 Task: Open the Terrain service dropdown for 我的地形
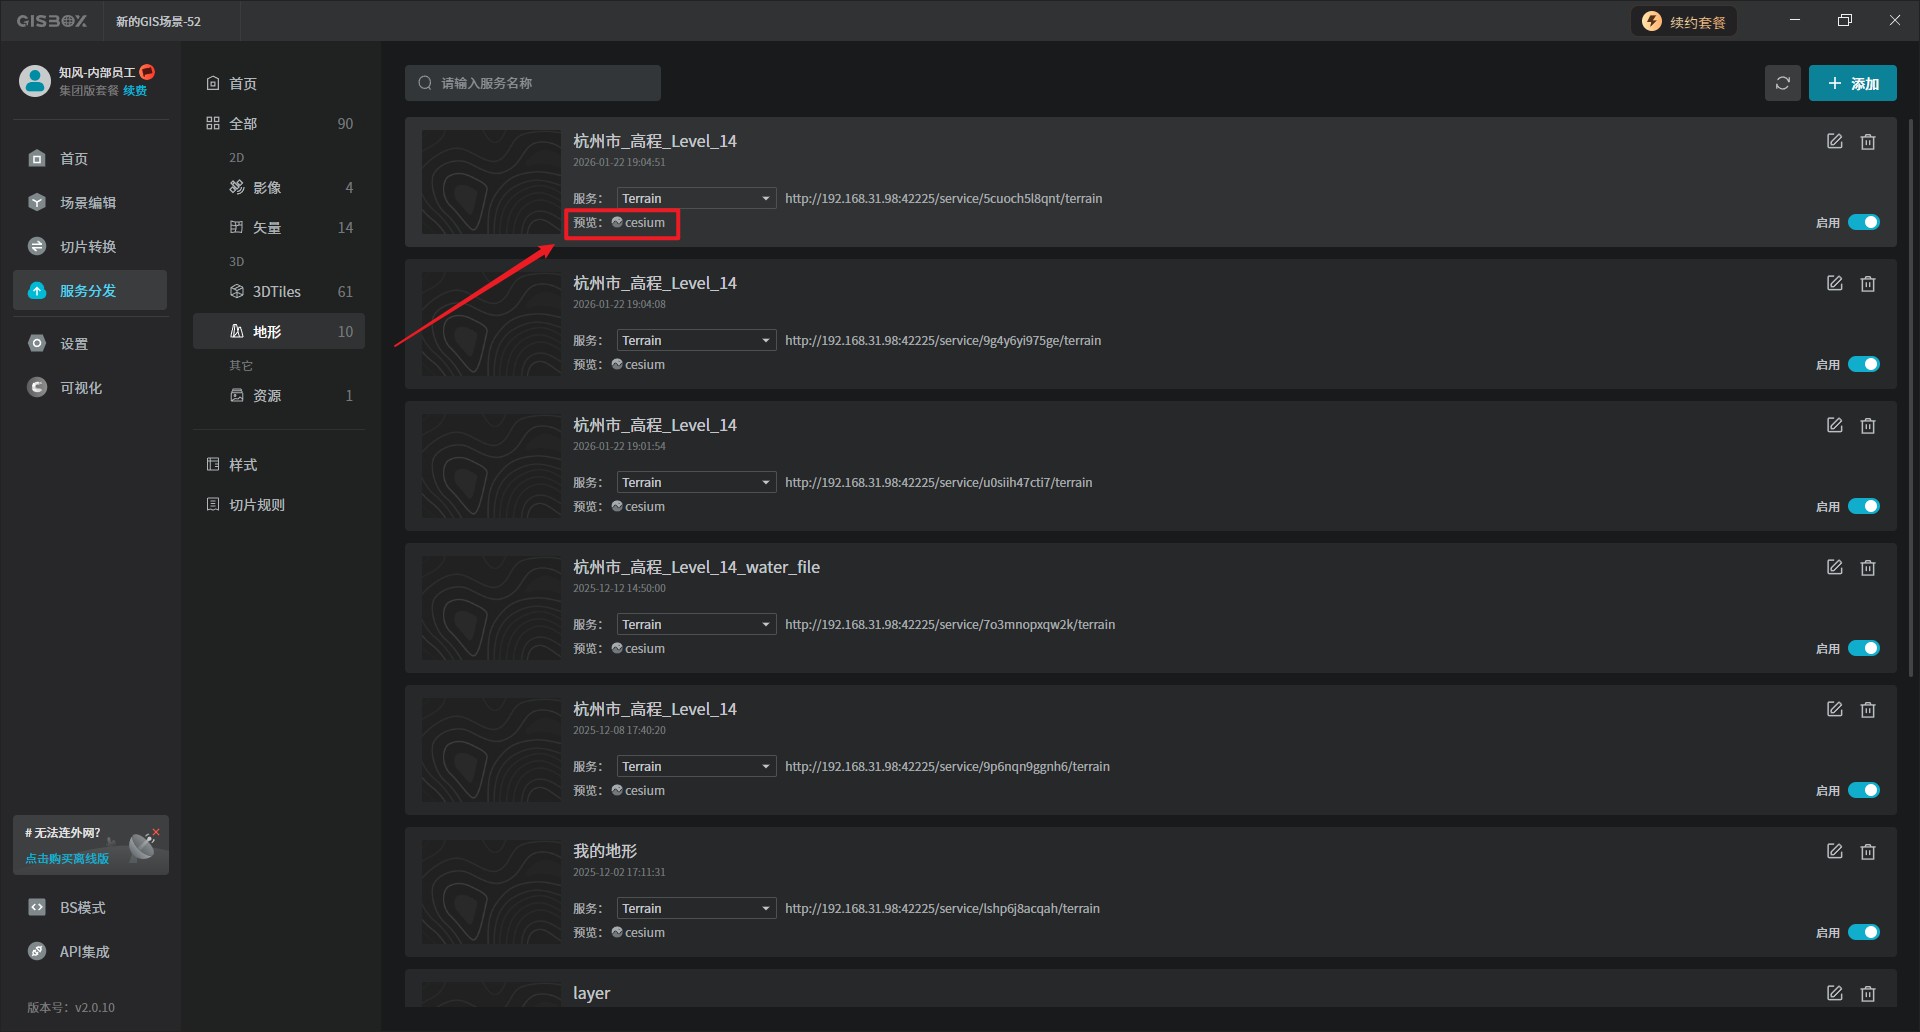(x=696, y=909)
